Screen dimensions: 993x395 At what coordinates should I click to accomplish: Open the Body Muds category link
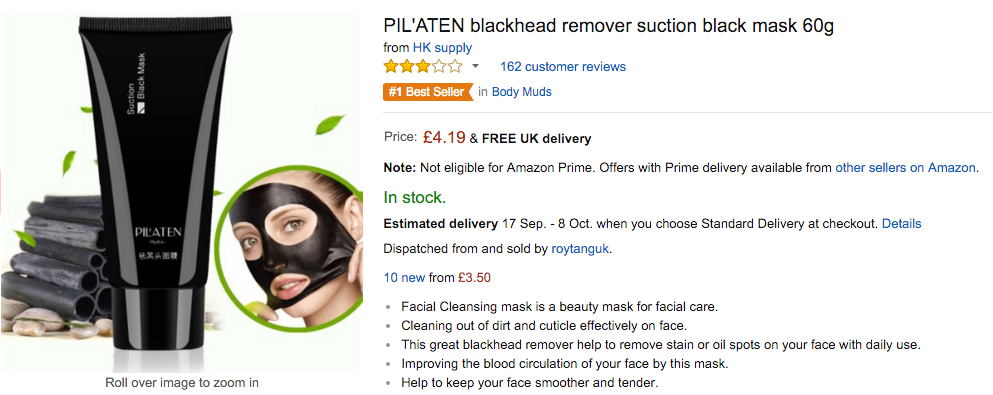point(522,92)
